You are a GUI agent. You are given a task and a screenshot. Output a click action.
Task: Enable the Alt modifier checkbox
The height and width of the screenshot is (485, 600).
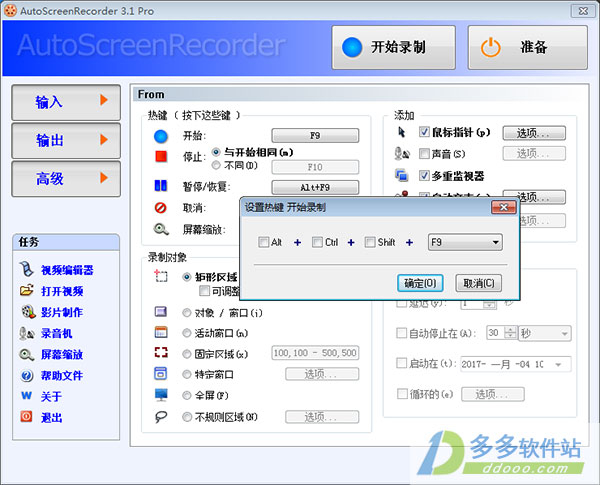[x=264, y=242]
